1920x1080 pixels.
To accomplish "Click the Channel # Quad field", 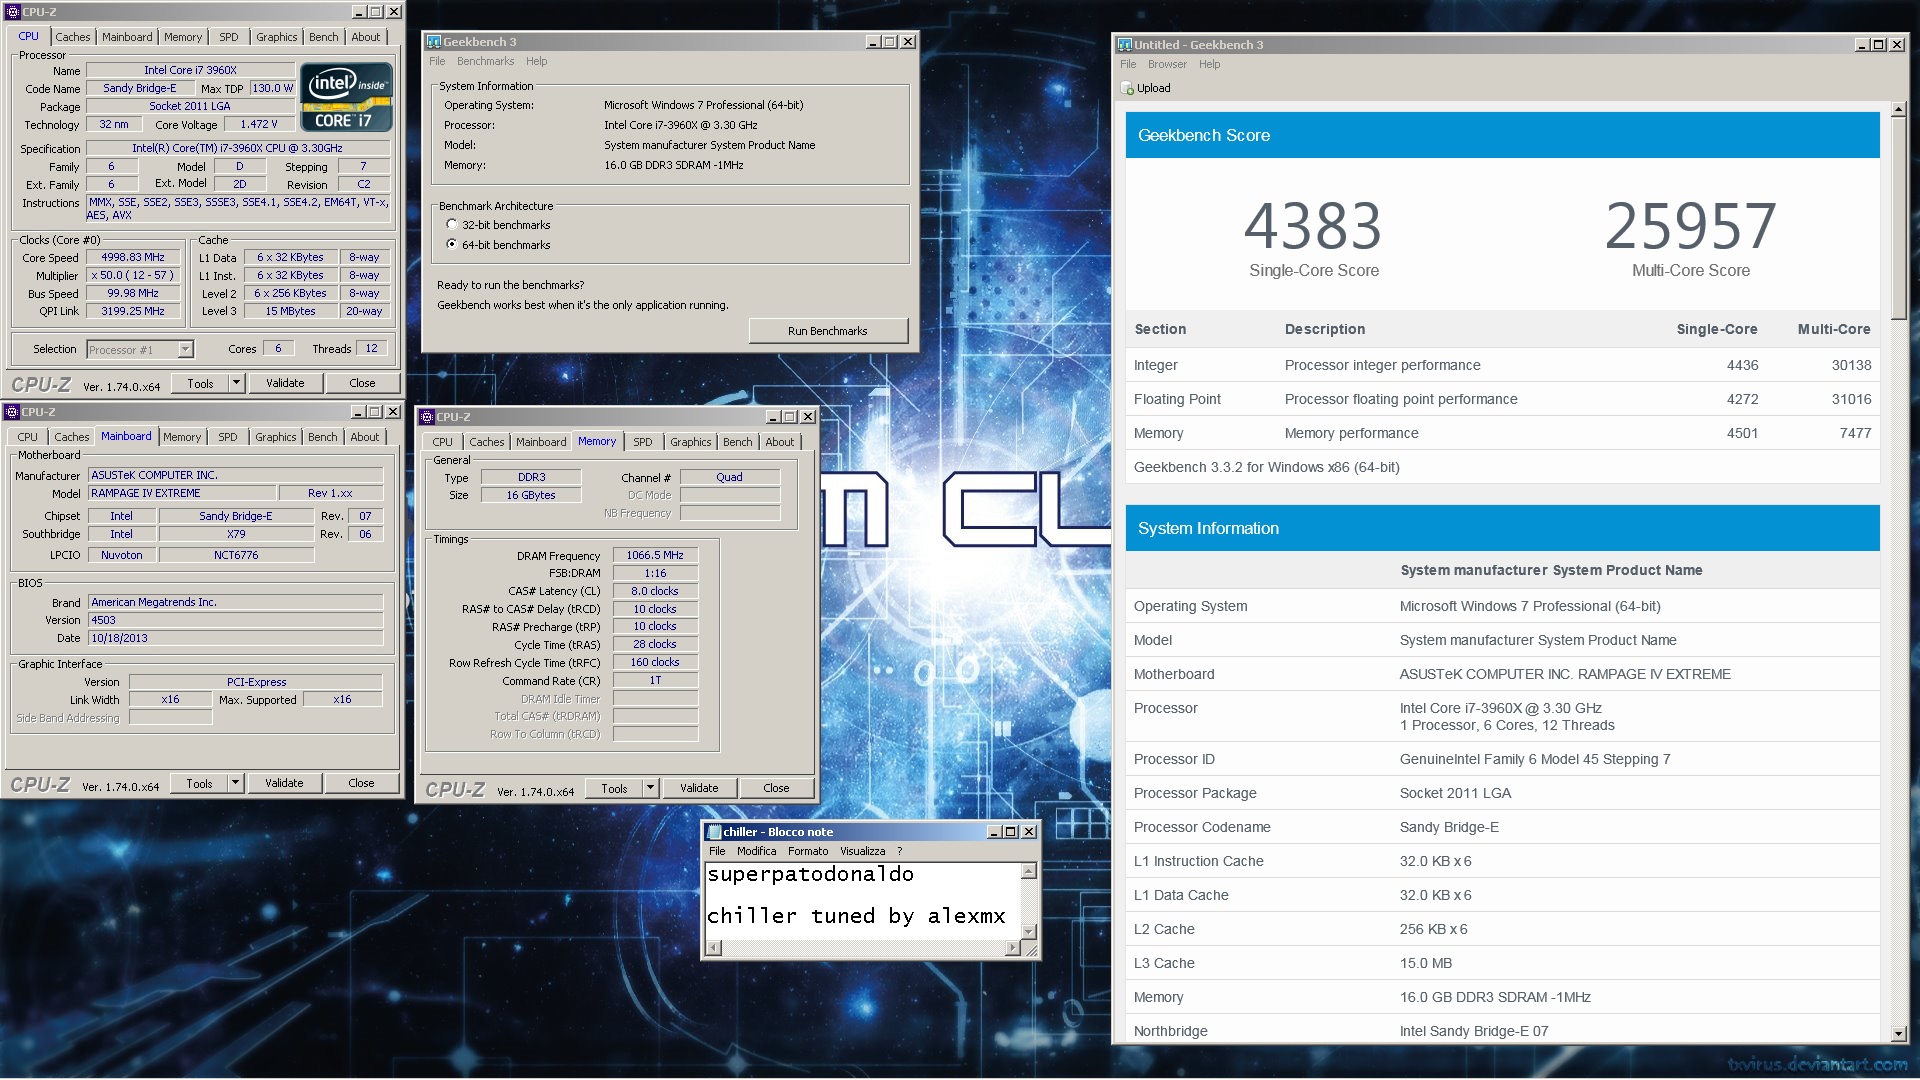I will (730, 478).
